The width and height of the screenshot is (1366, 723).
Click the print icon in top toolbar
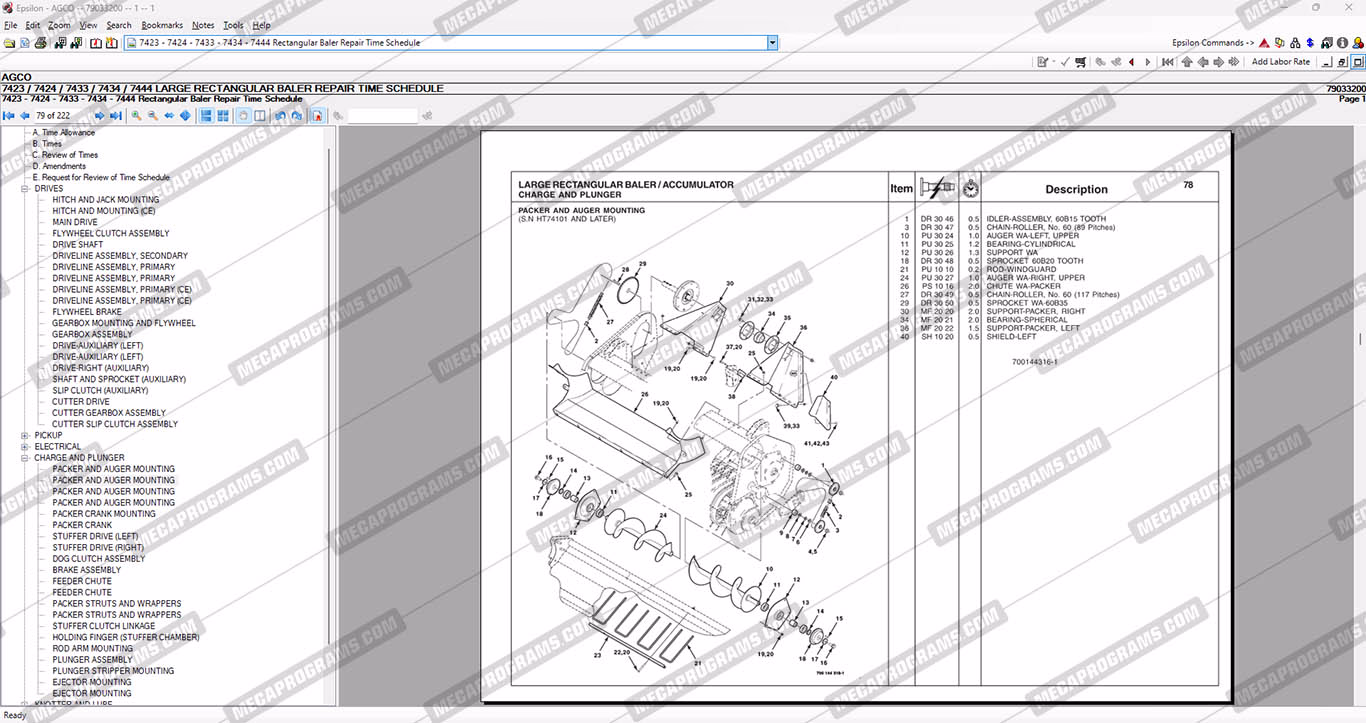point(41,43)
